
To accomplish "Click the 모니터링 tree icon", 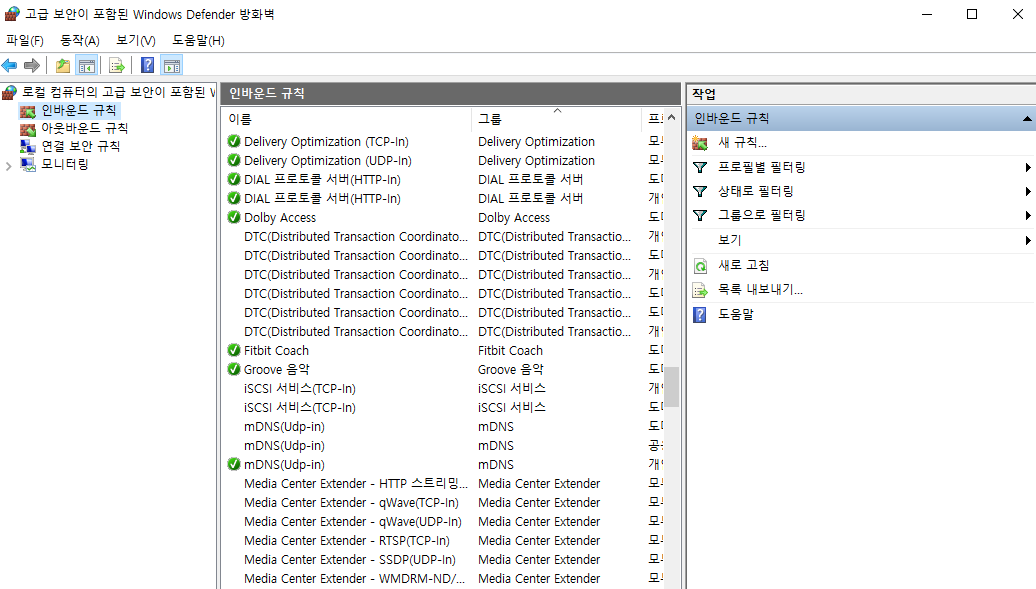I will [28, 164].
